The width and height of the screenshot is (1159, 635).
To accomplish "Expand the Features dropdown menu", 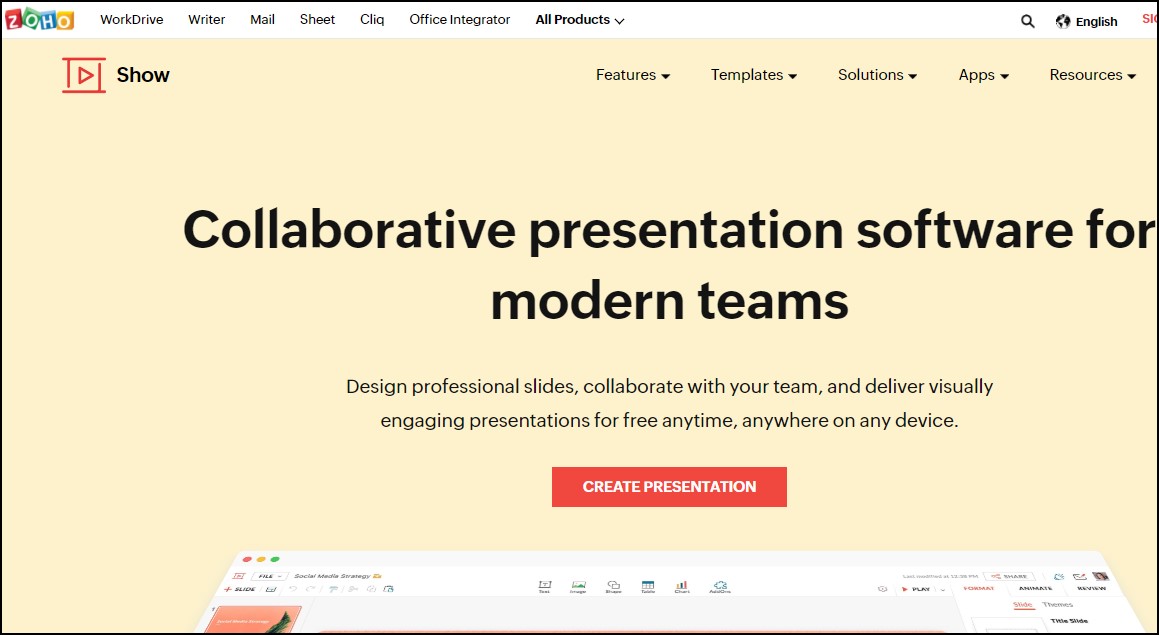I will (x=633, y=75).
